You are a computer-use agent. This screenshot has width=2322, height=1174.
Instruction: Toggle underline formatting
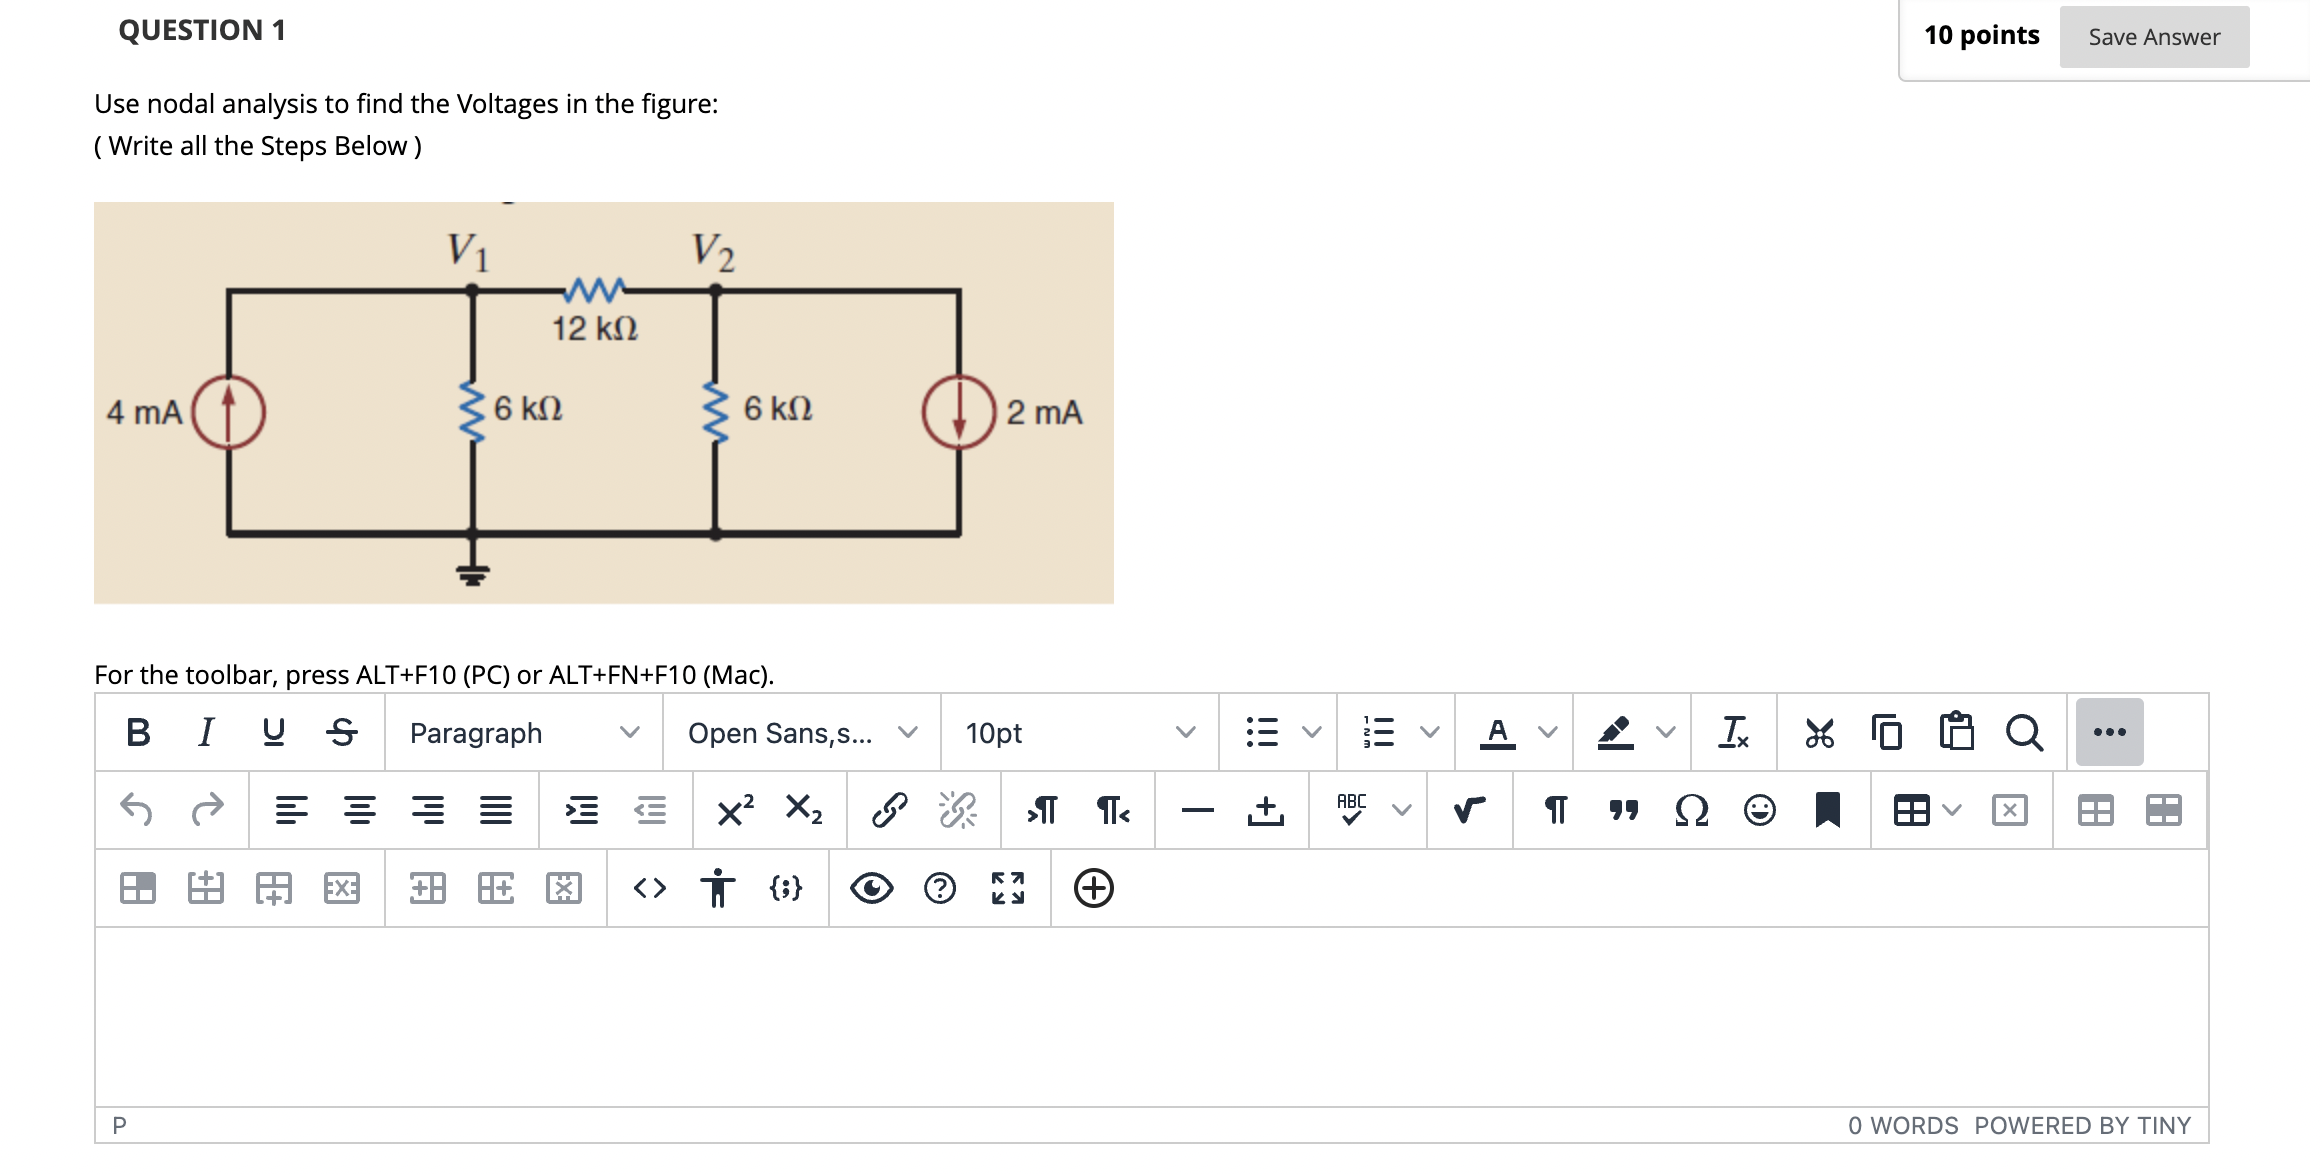click(273, 733)
